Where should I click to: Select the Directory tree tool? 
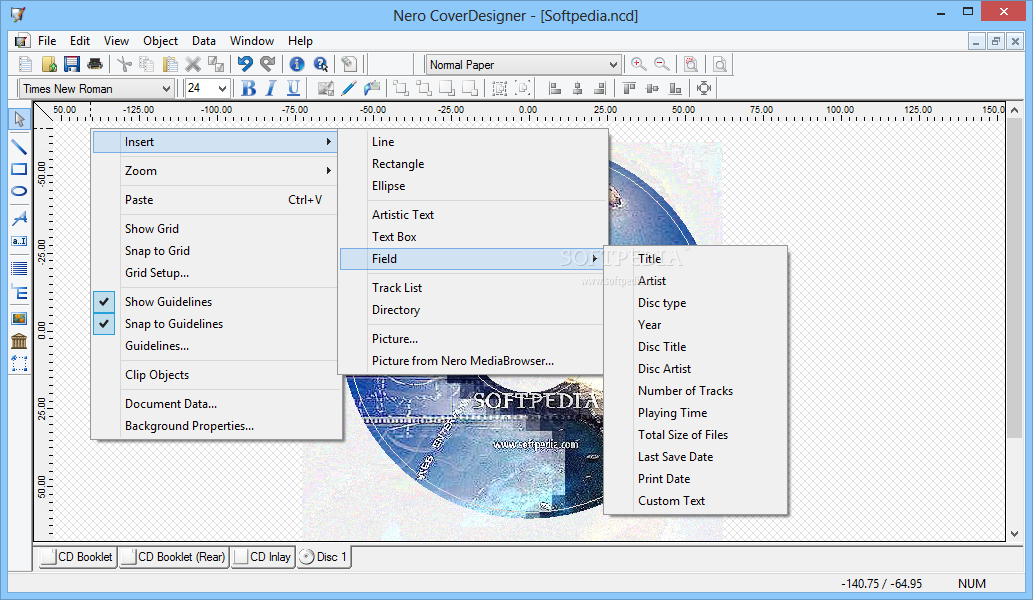click(19, 293)
